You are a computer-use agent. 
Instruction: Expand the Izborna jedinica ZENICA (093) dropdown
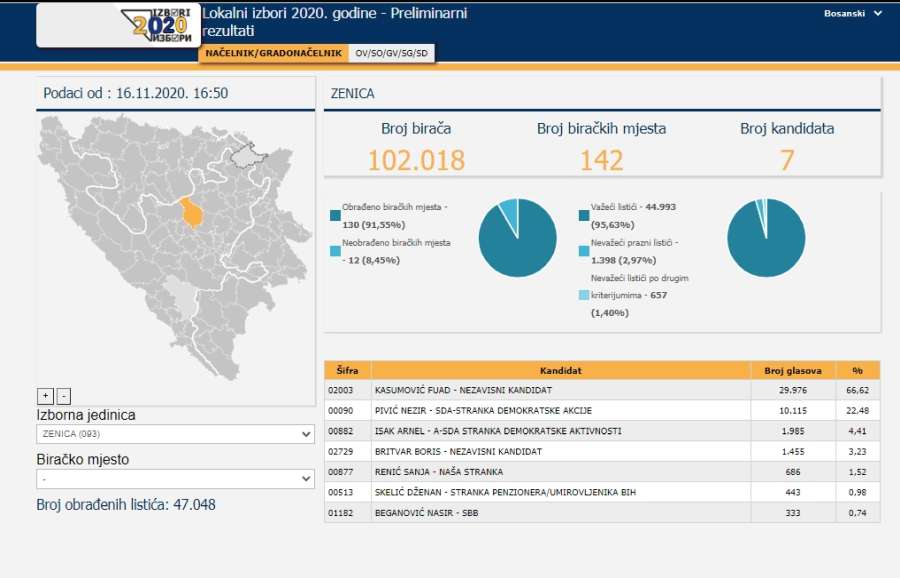tap(176, 434)
